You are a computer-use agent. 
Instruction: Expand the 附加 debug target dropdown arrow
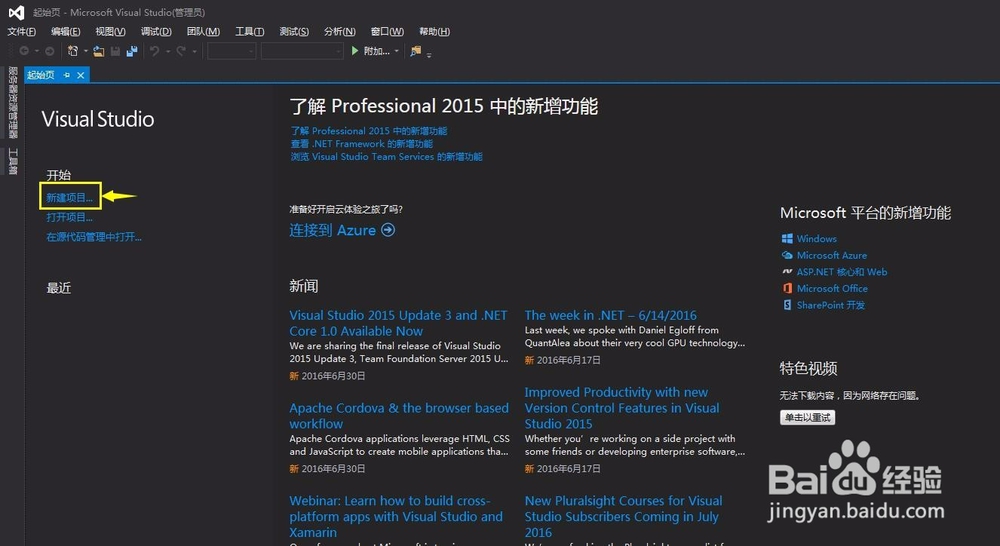[x=397, y=51]
